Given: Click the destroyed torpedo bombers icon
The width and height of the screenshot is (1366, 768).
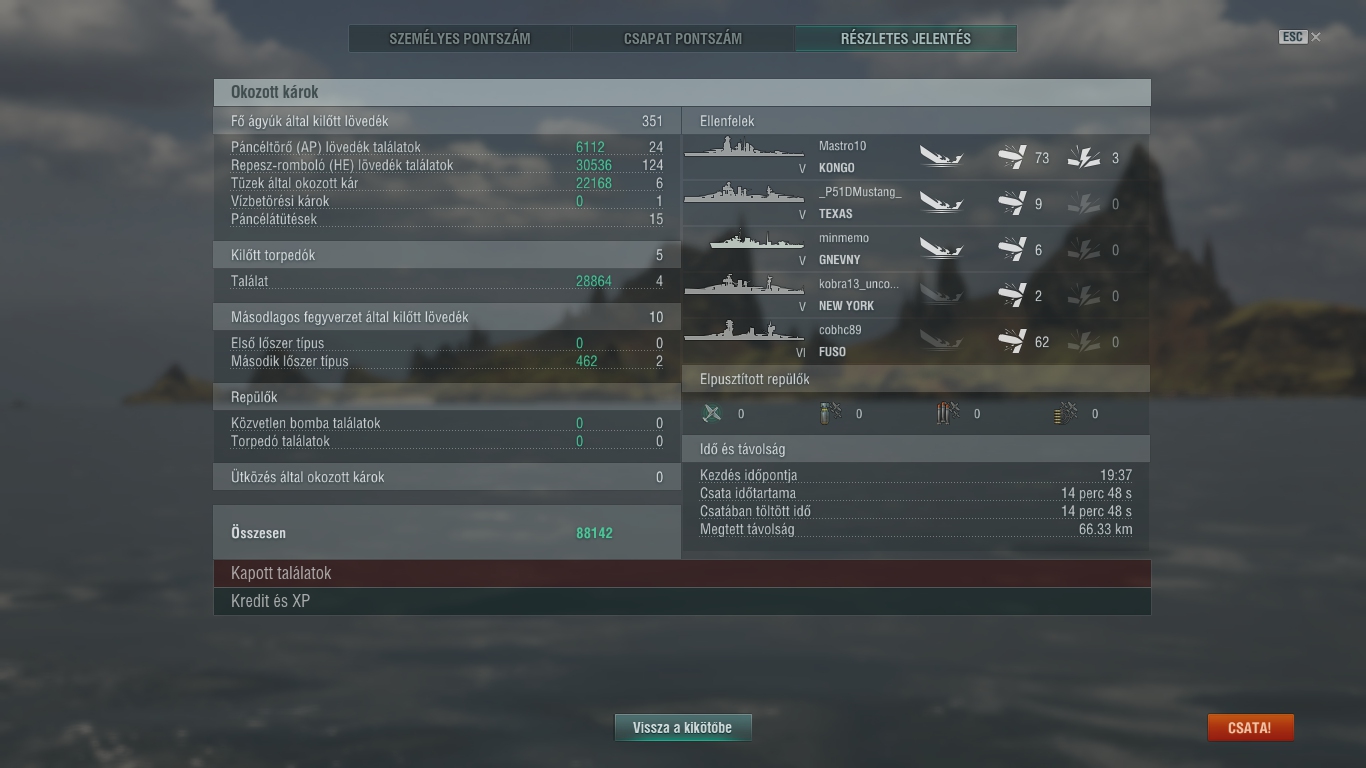Looking at the screenshot, I should click(948, 414).
